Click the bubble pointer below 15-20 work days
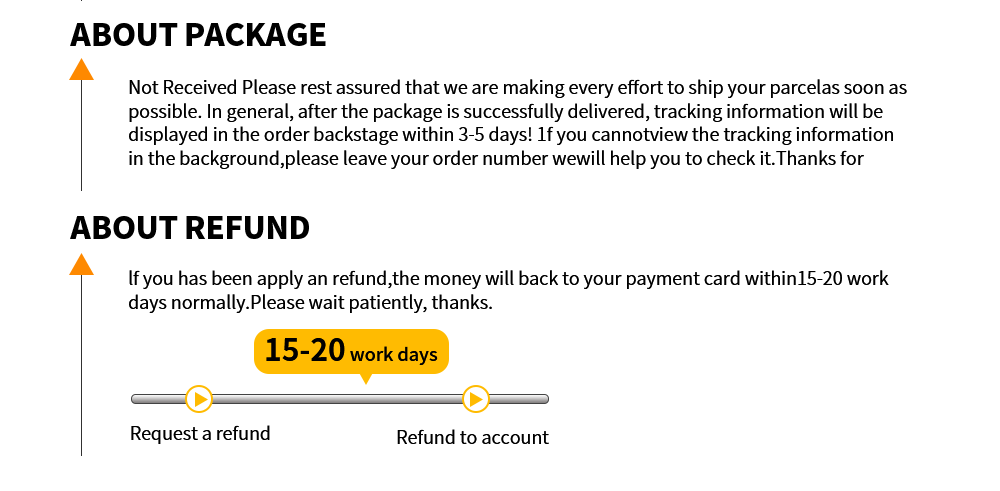1000x491 pixels. click(365, 379)
